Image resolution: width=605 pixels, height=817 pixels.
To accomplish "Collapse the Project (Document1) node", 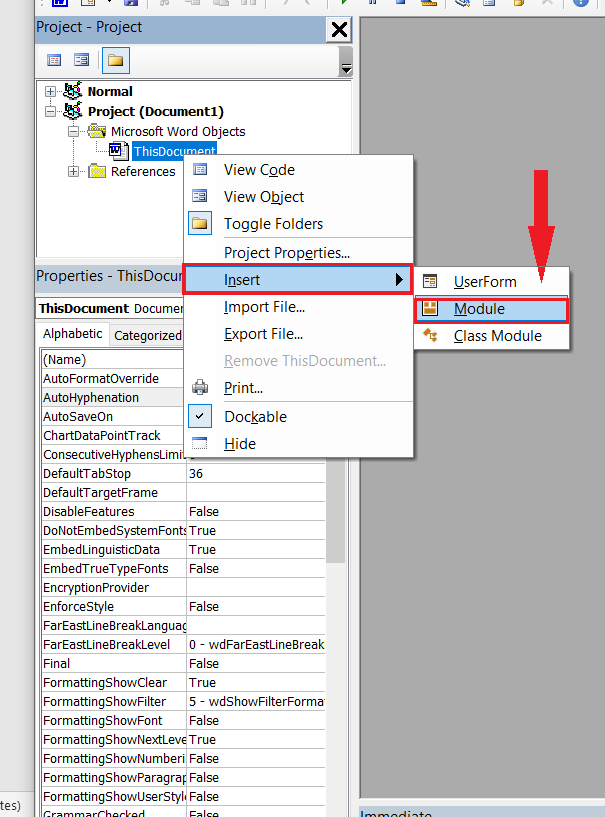I will [50, 112].
